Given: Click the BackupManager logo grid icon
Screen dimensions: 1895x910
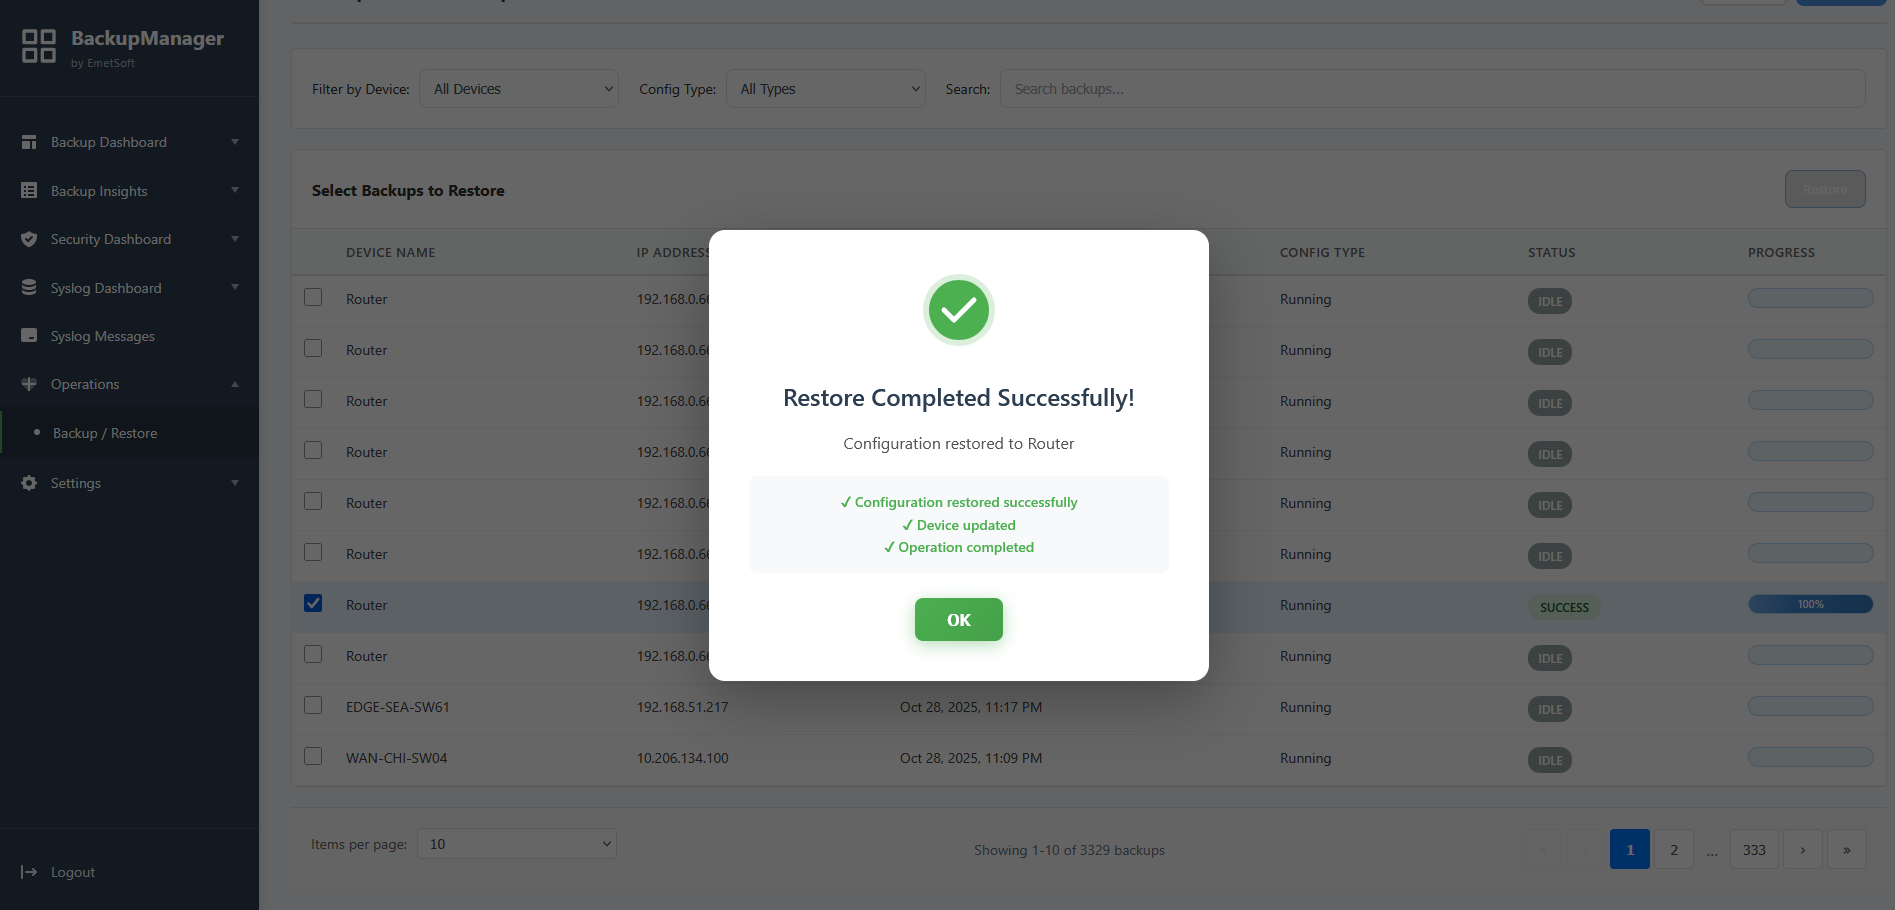Looking at the screenshot, I should click(x=38, y=46).
